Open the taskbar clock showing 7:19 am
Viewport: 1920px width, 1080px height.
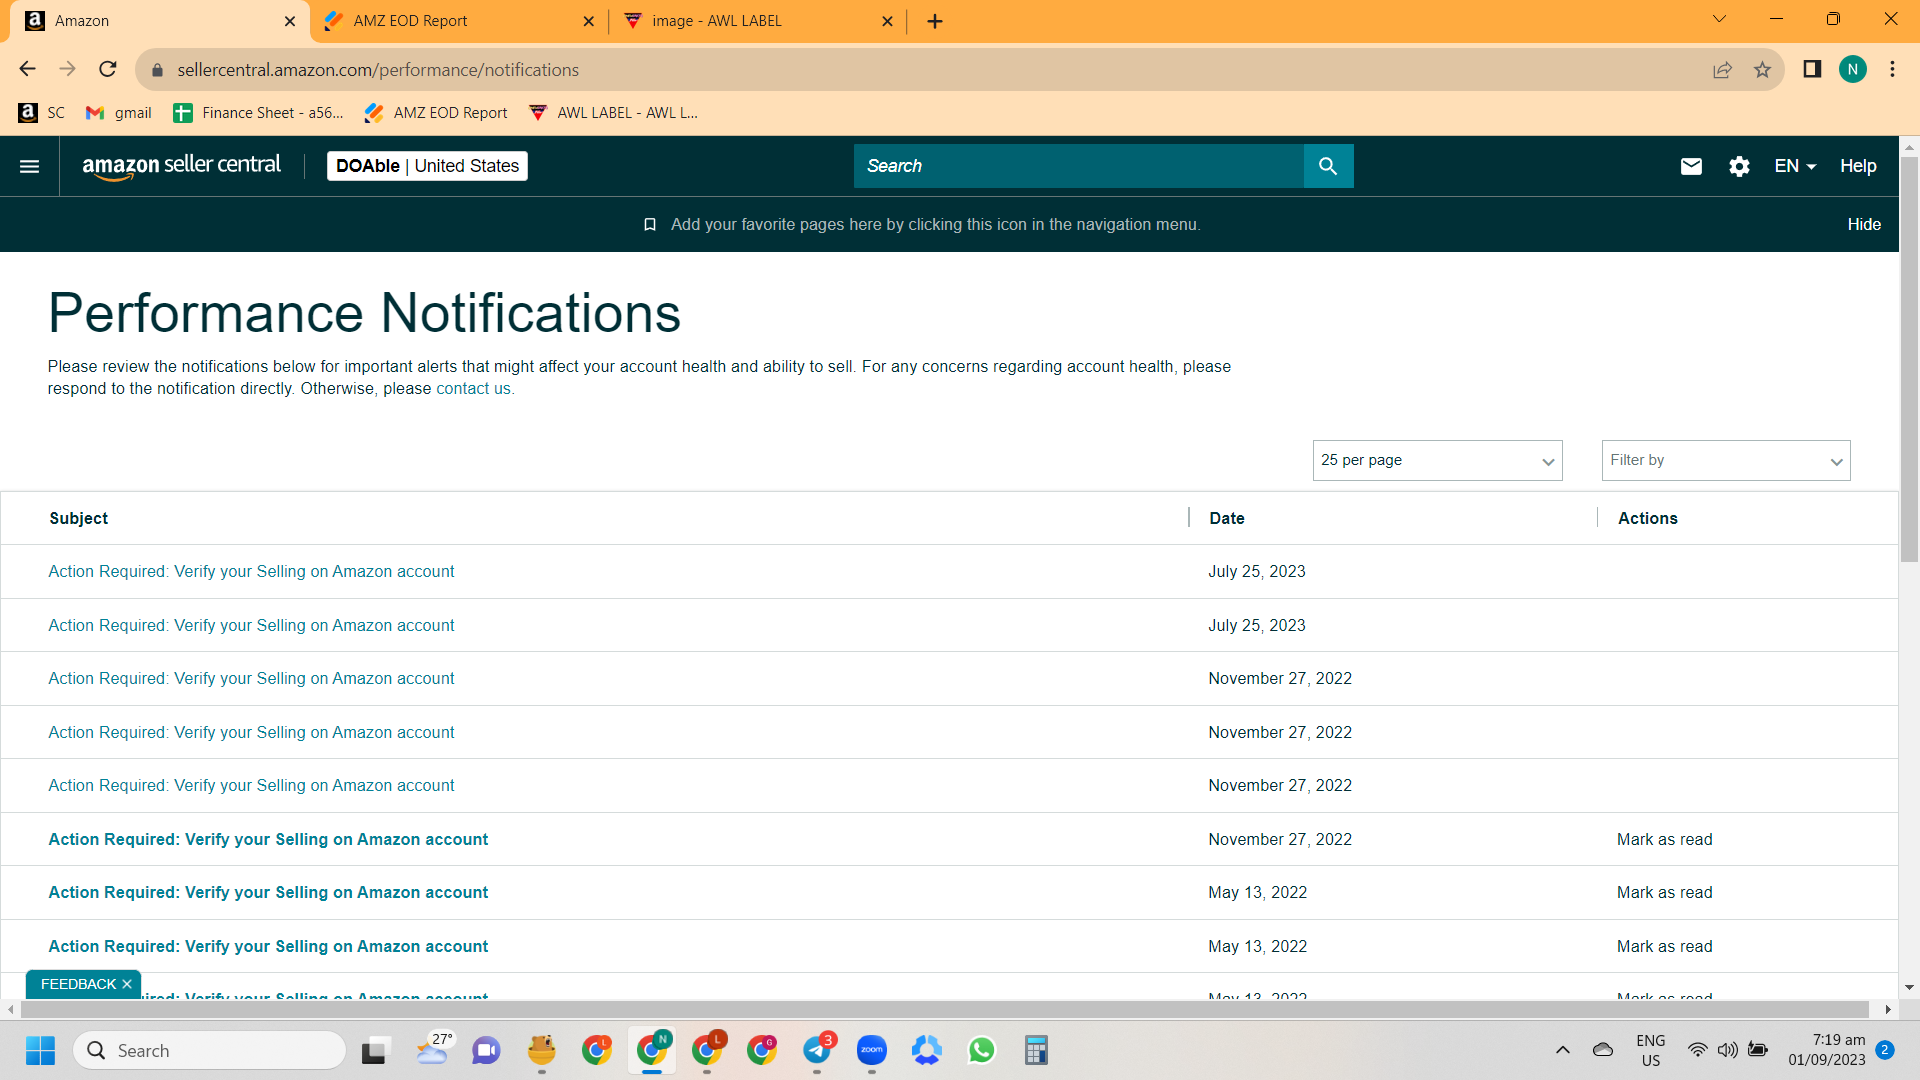click(1827, 1050)
